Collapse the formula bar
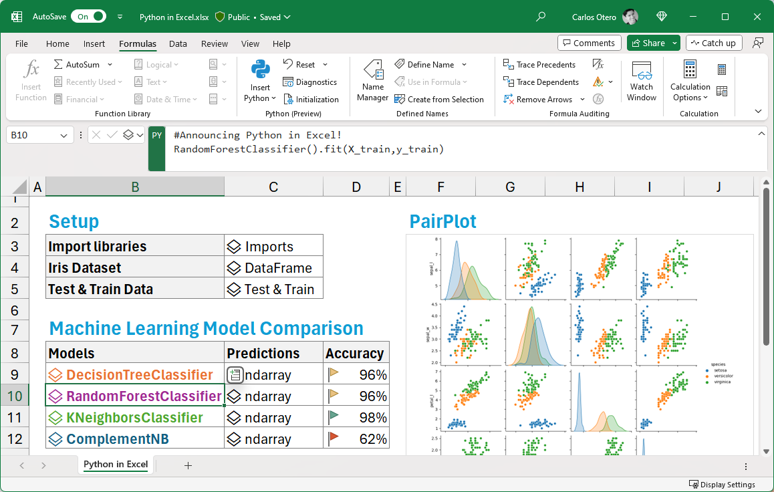Viewport: 774px width, 492px height. 761,134
